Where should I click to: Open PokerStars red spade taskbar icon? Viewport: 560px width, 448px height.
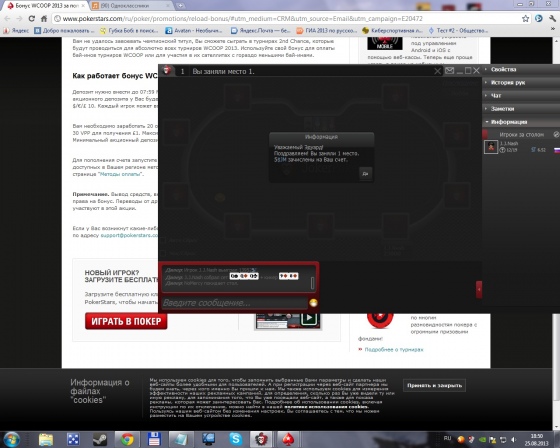[288, 439]
